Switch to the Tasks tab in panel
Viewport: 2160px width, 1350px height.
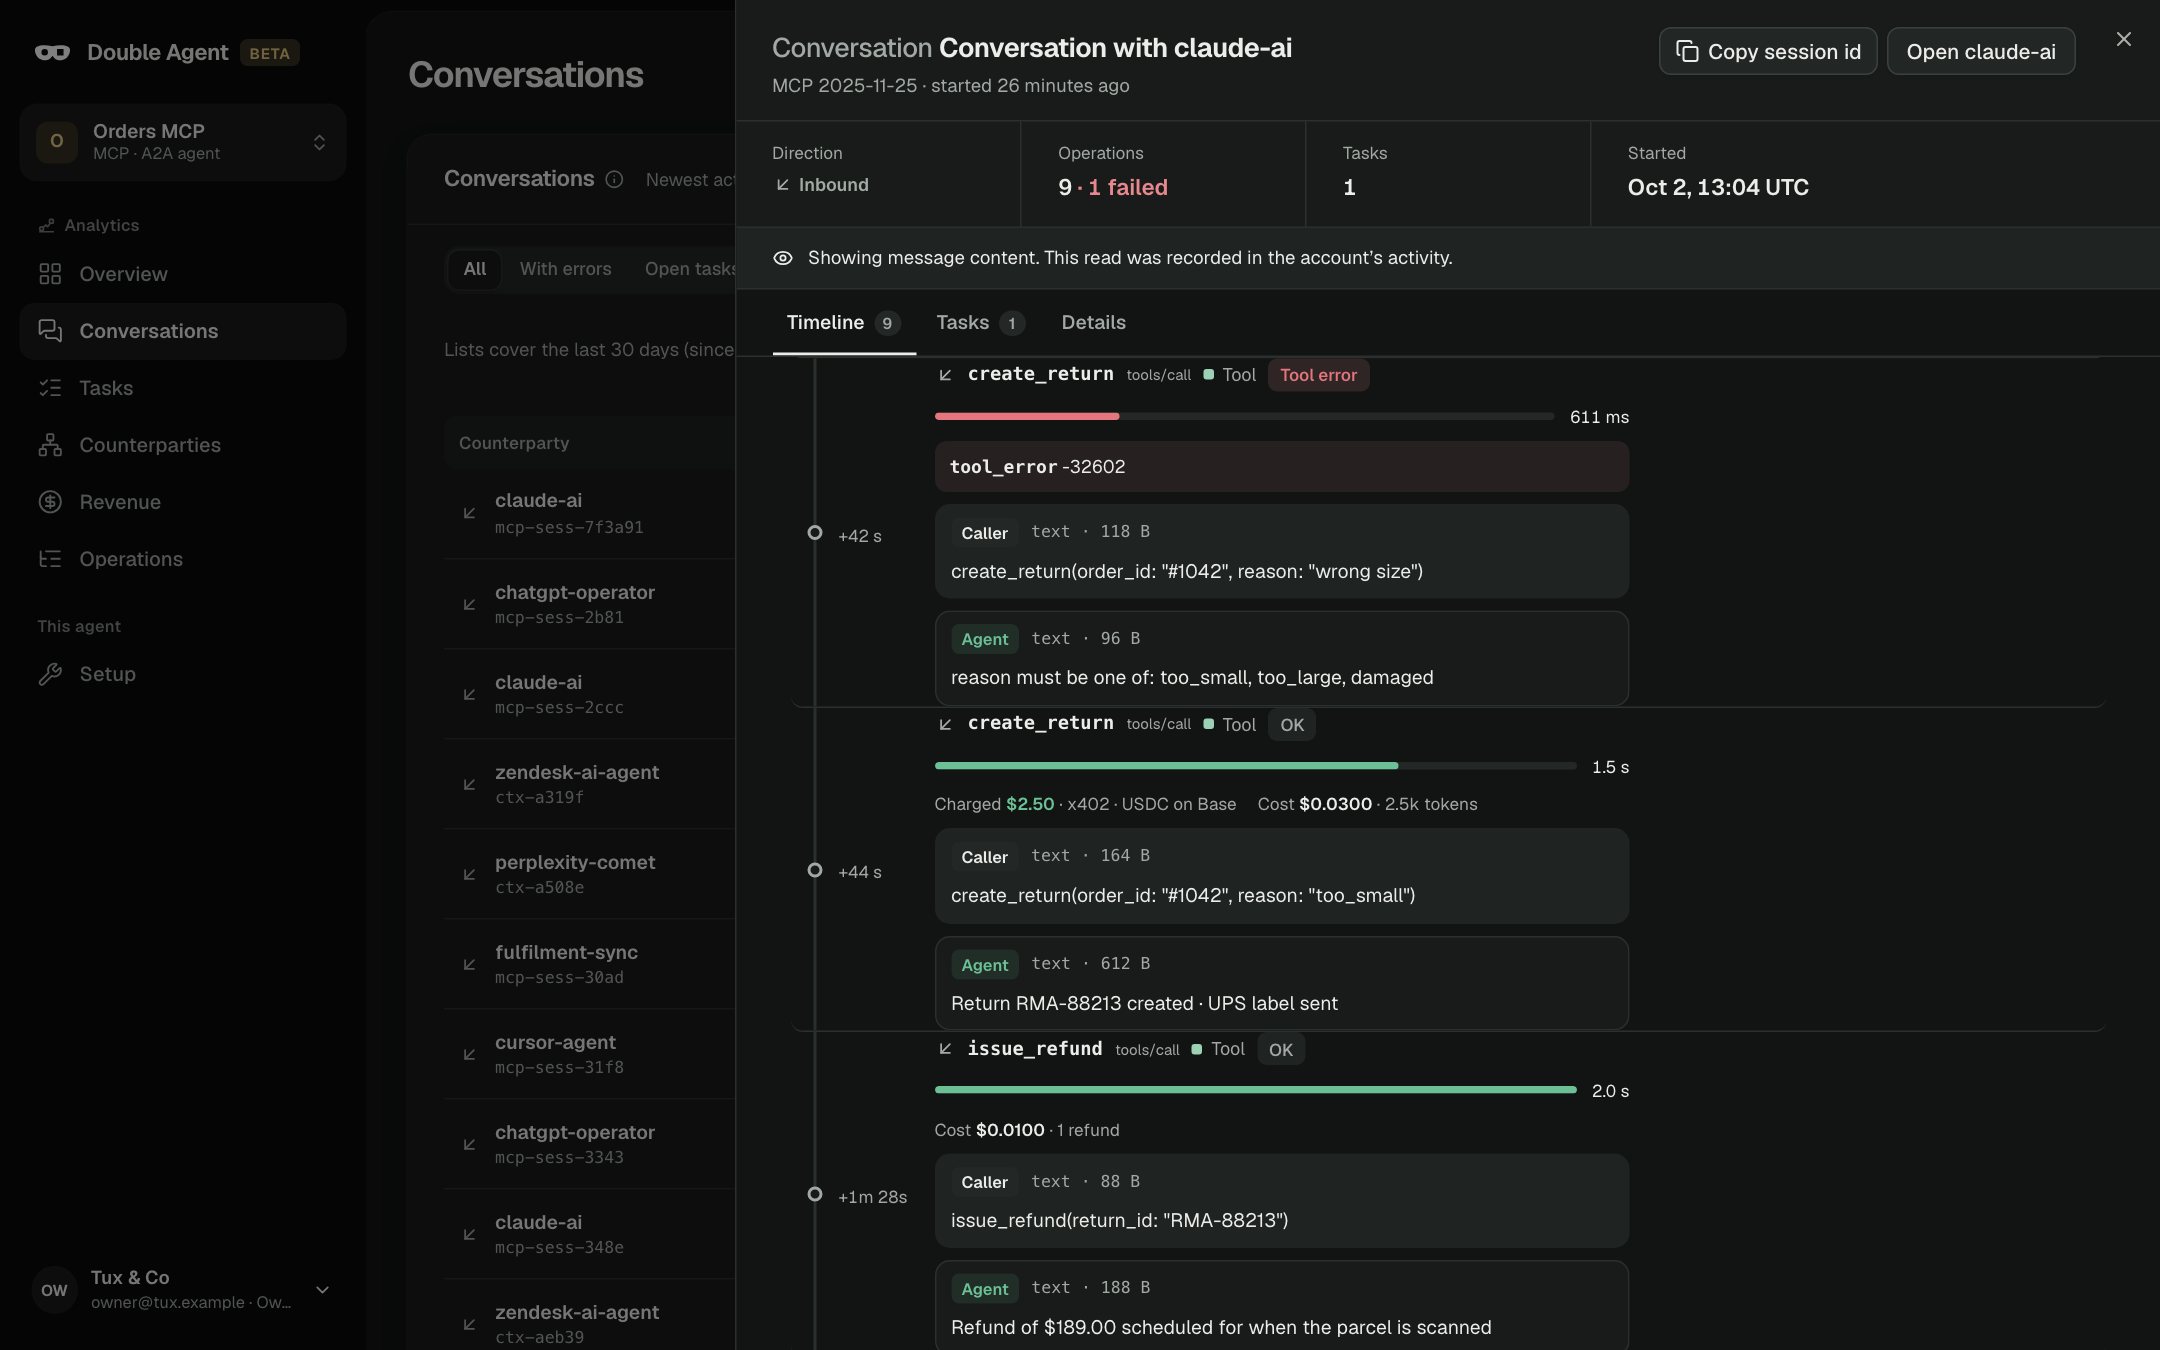[x=980, y=323]
